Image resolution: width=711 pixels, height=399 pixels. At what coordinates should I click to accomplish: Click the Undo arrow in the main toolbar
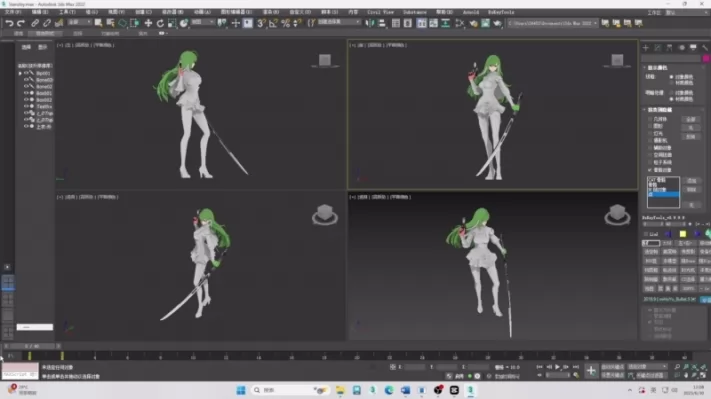[x=9, y=23]
